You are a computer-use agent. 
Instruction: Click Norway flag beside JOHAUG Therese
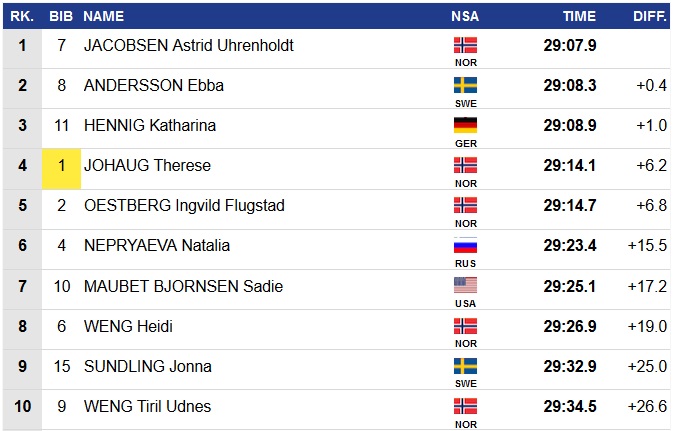(465, 165)
